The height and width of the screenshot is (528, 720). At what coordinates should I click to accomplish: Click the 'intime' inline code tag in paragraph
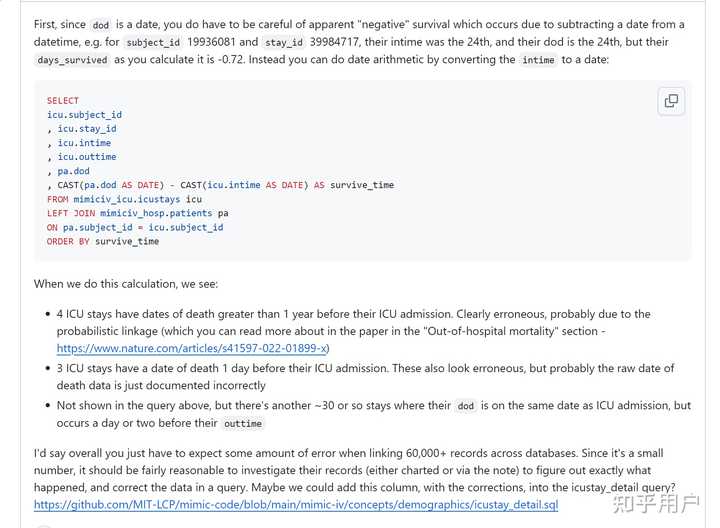pyautogui.click(x=539, y=61)
